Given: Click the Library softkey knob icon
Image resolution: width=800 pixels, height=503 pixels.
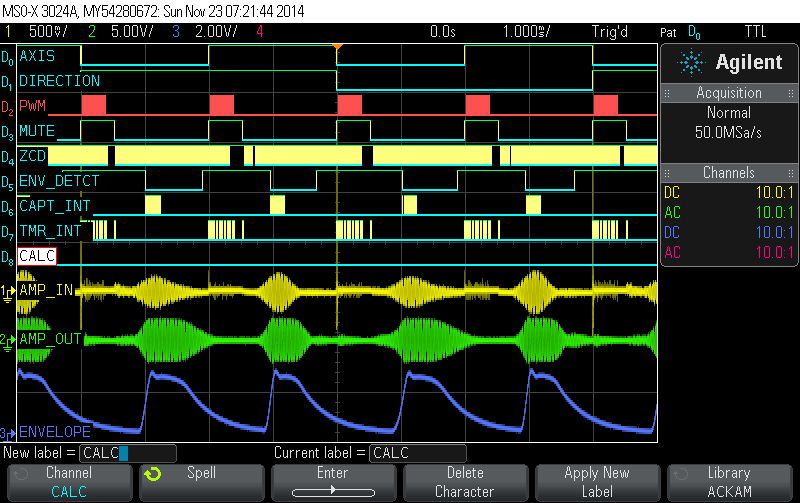Looking at the screenshot, I should [x=681, y=474].
